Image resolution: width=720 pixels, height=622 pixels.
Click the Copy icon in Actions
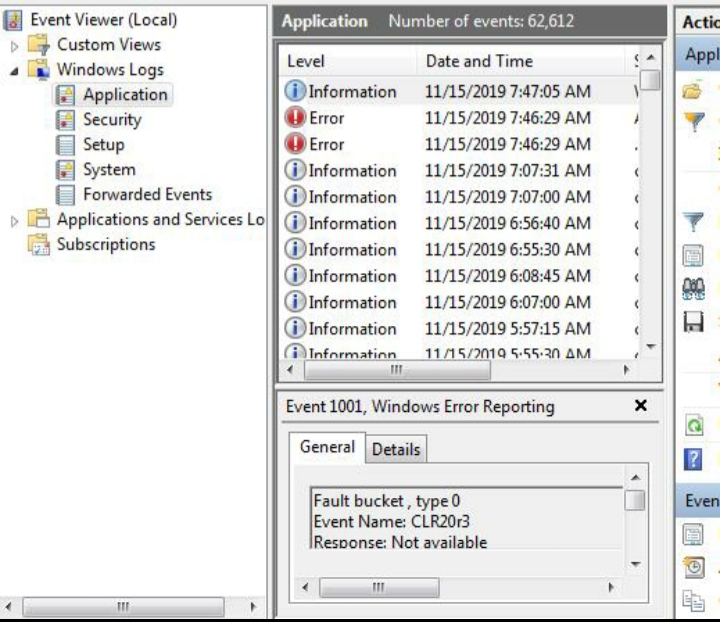[x=693, y=601]
